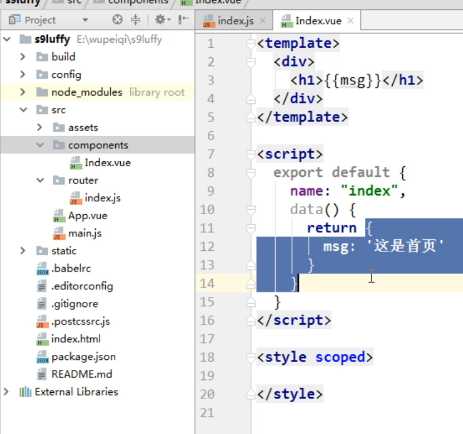Image resolution: width=463 pixels, height=434 pixels.
Task: Click the .postcssrc.js file icon
Action: 43,322
